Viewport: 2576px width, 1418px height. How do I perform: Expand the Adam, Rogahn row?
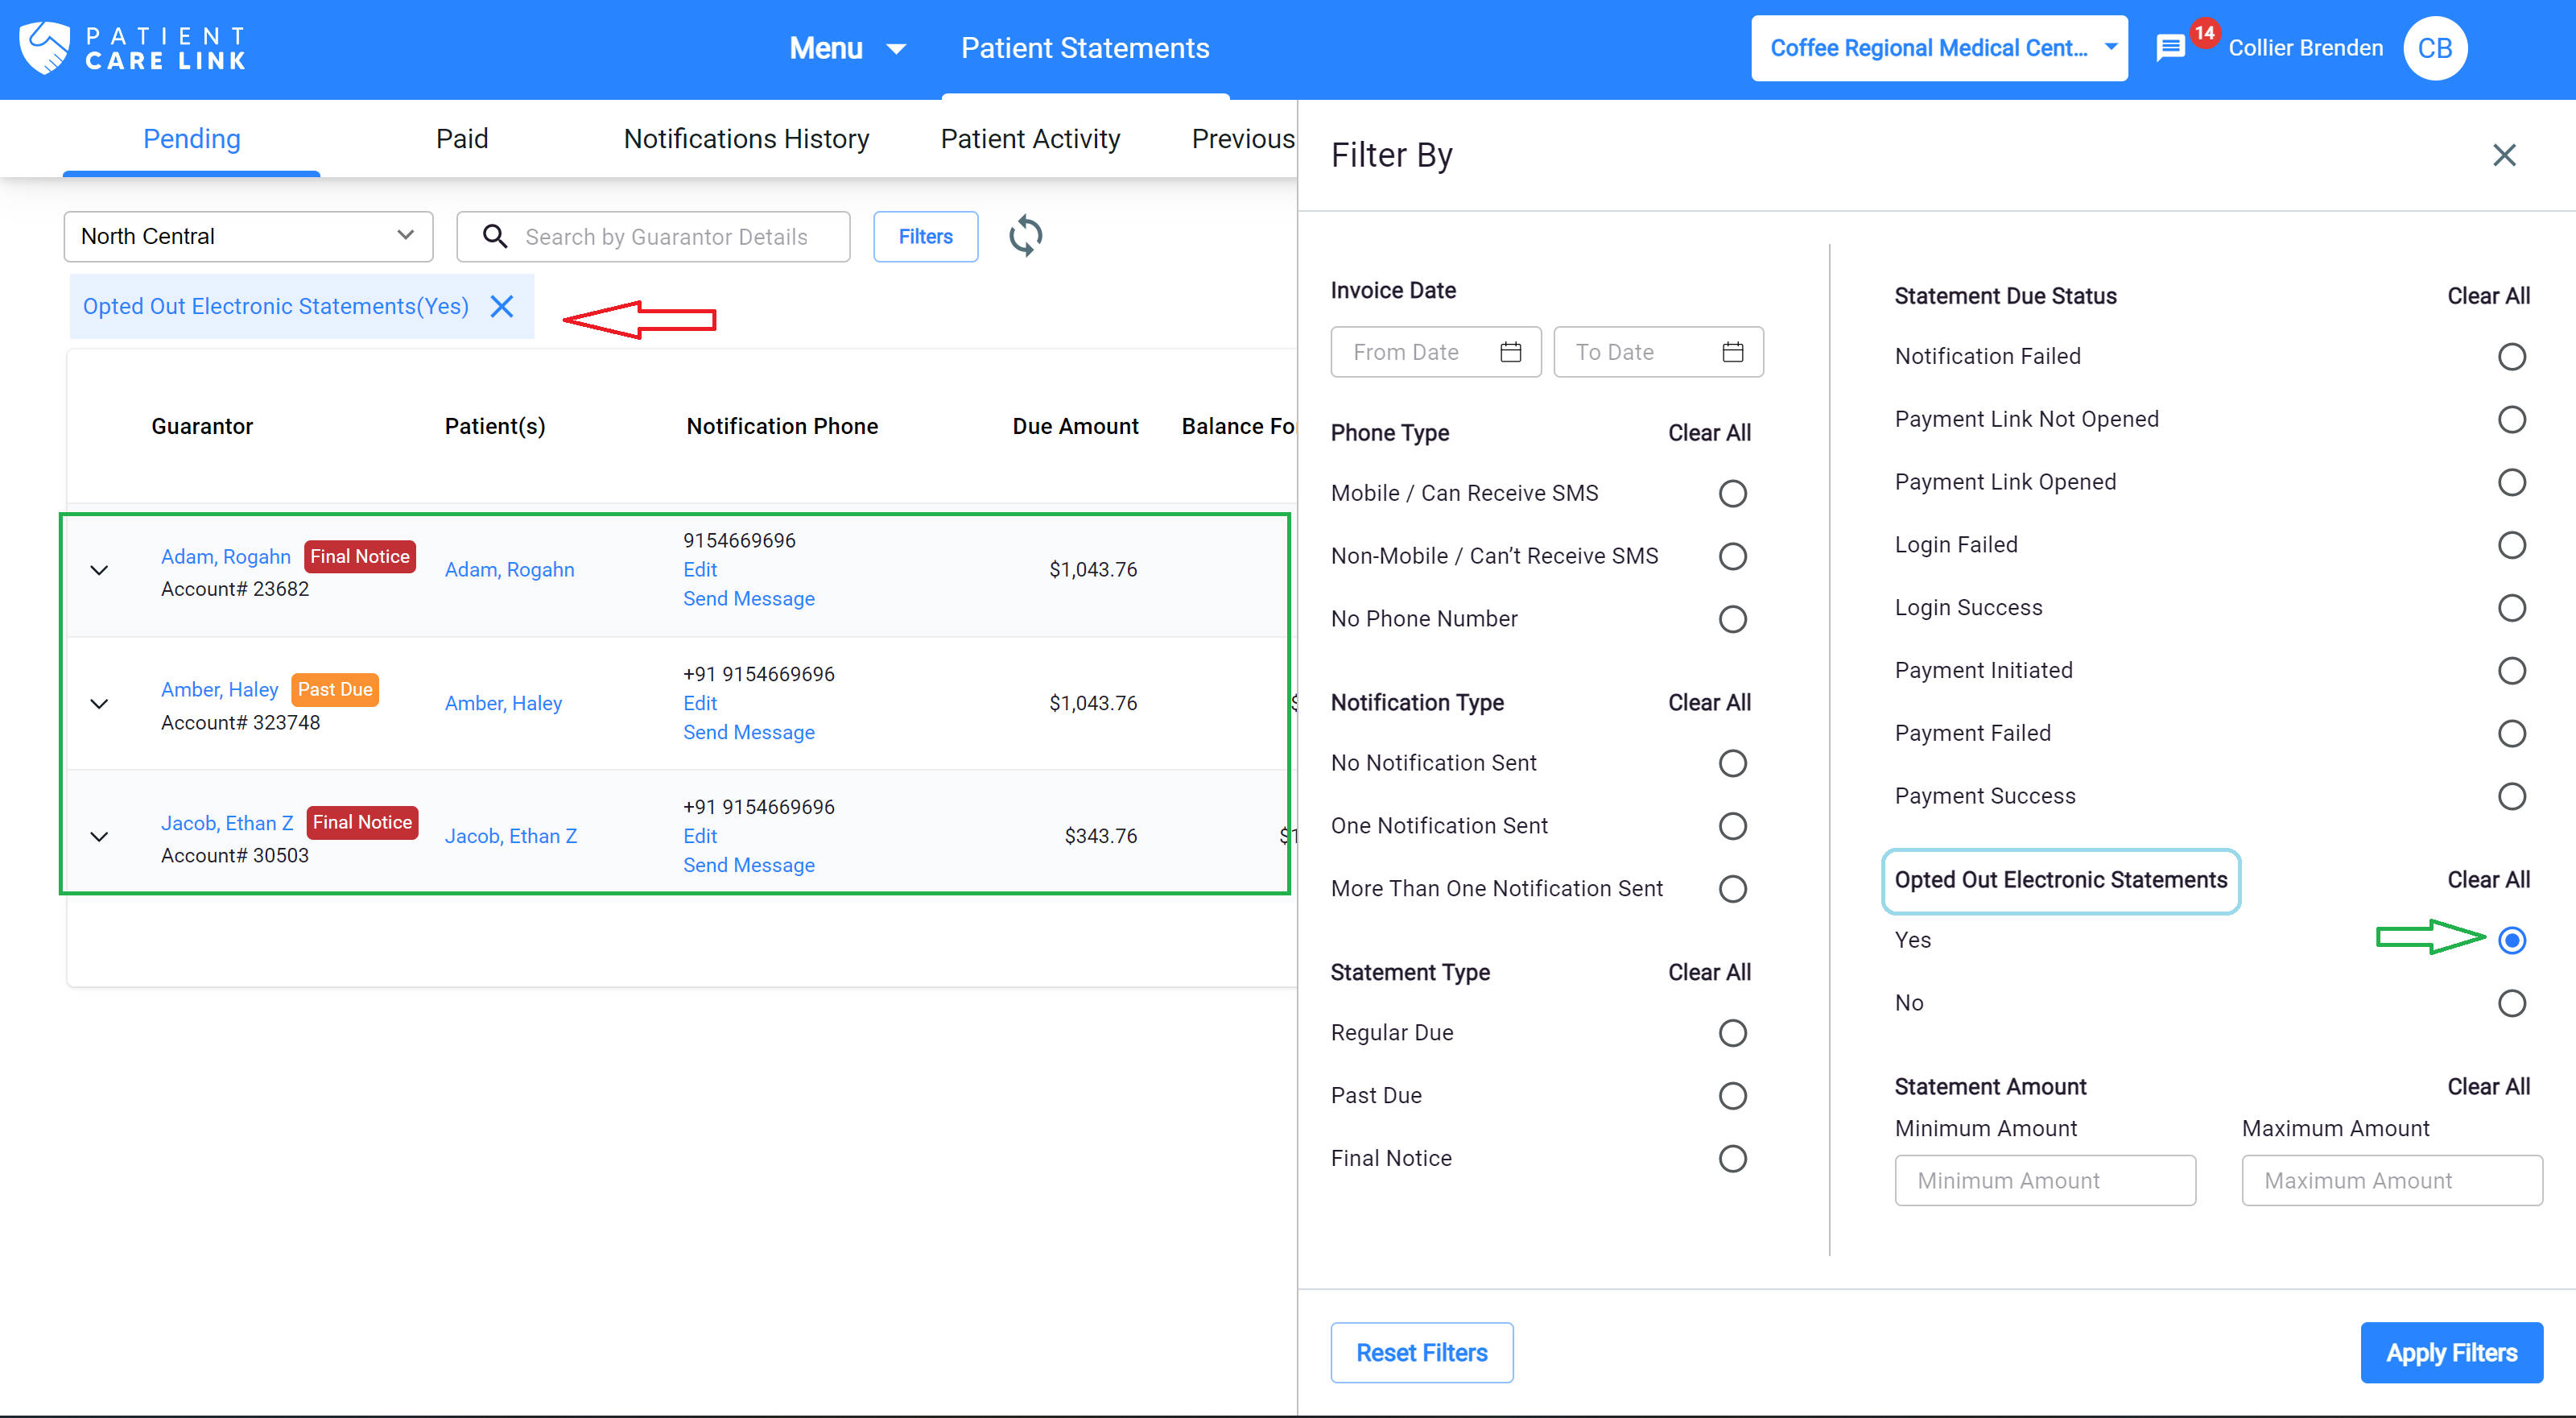coord(99,570)
